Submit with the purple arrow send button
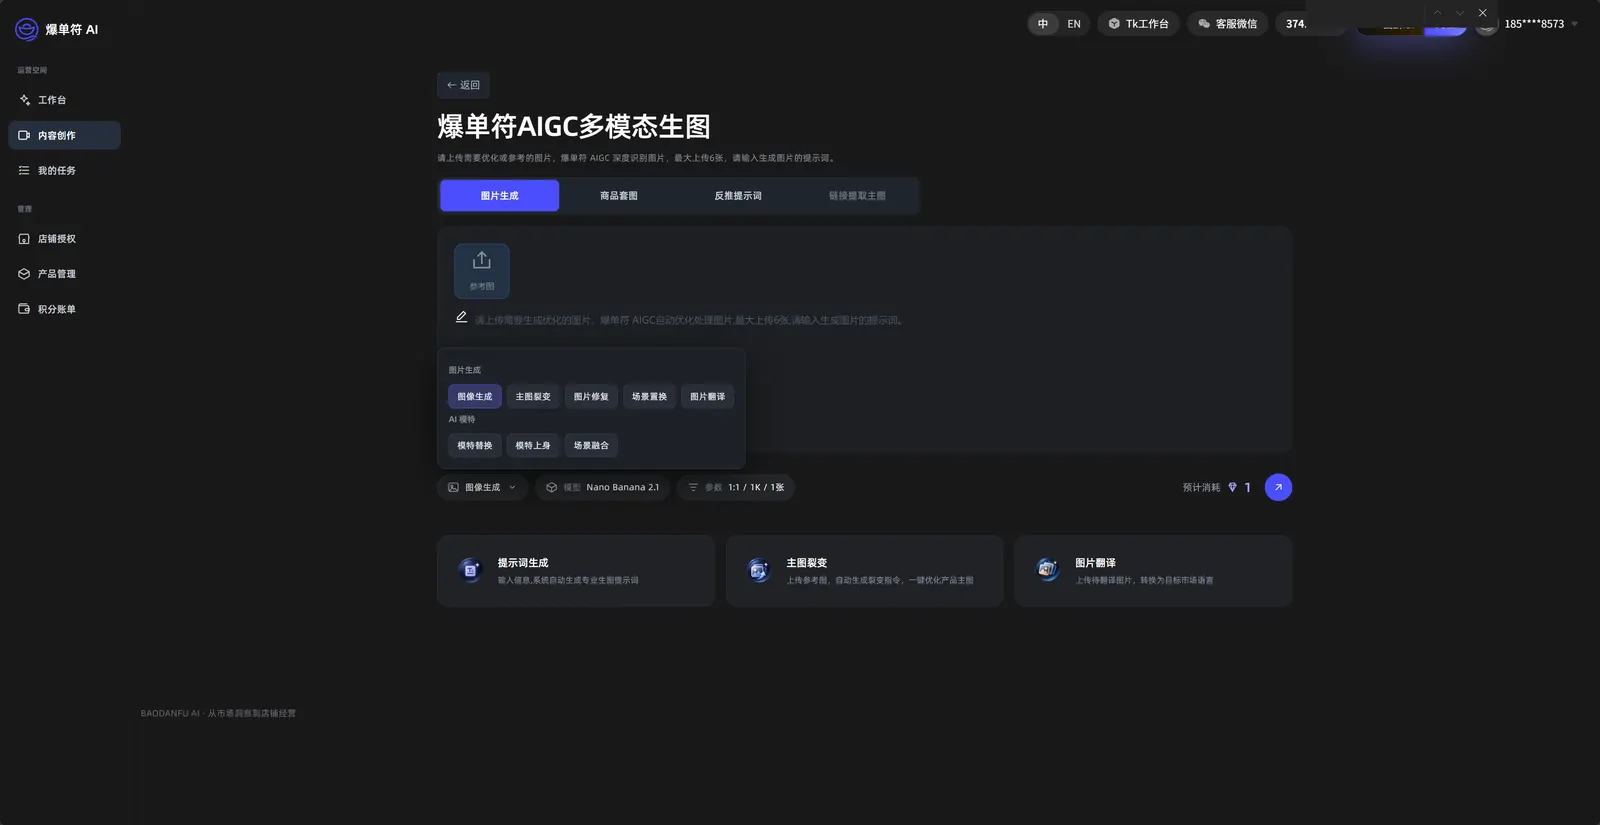Viewport: 1600px width, 825px height. 1278,487
